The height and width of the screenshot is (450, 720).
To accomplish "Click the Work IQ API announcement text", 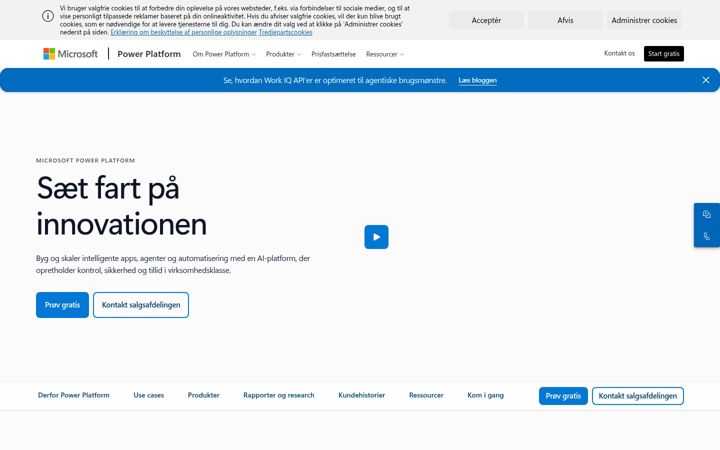I will click(335, 80).
